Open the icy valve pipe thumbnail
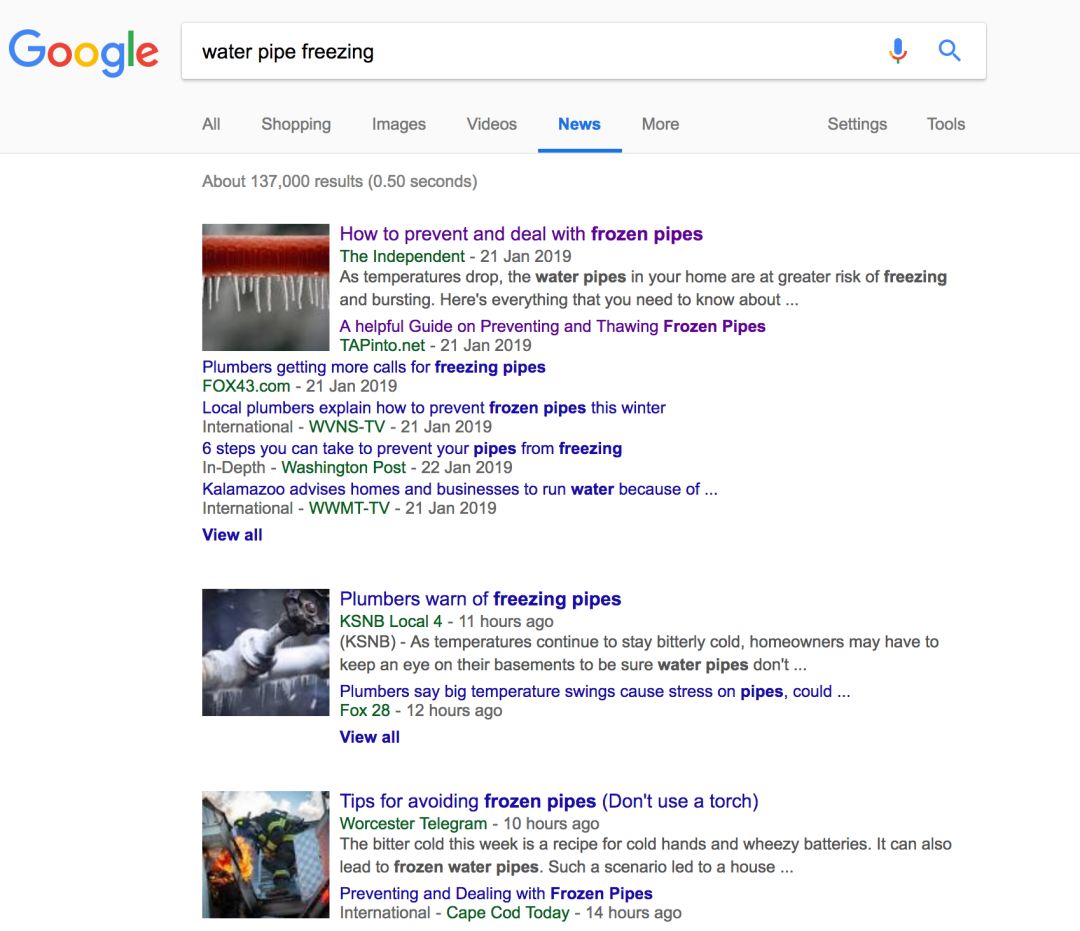 [x=265, y=652]
